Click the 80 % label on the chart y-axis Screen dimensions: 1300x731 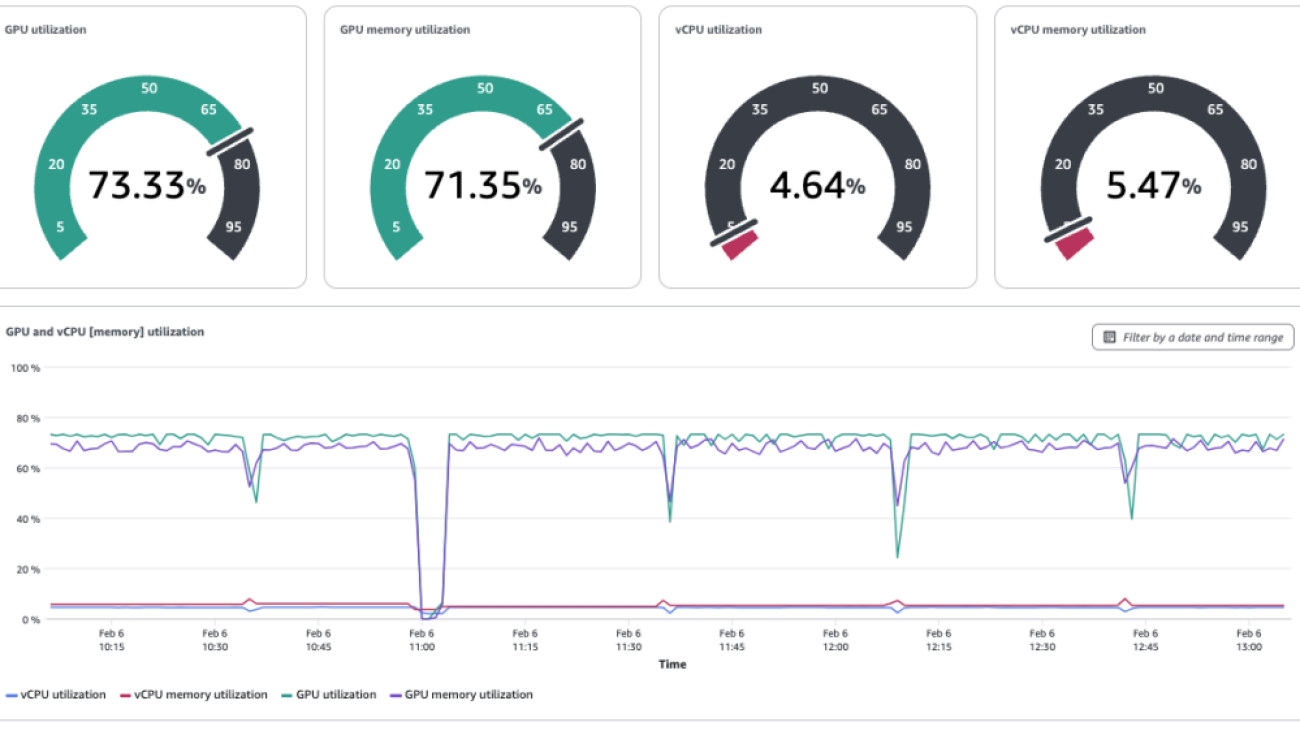28,418
